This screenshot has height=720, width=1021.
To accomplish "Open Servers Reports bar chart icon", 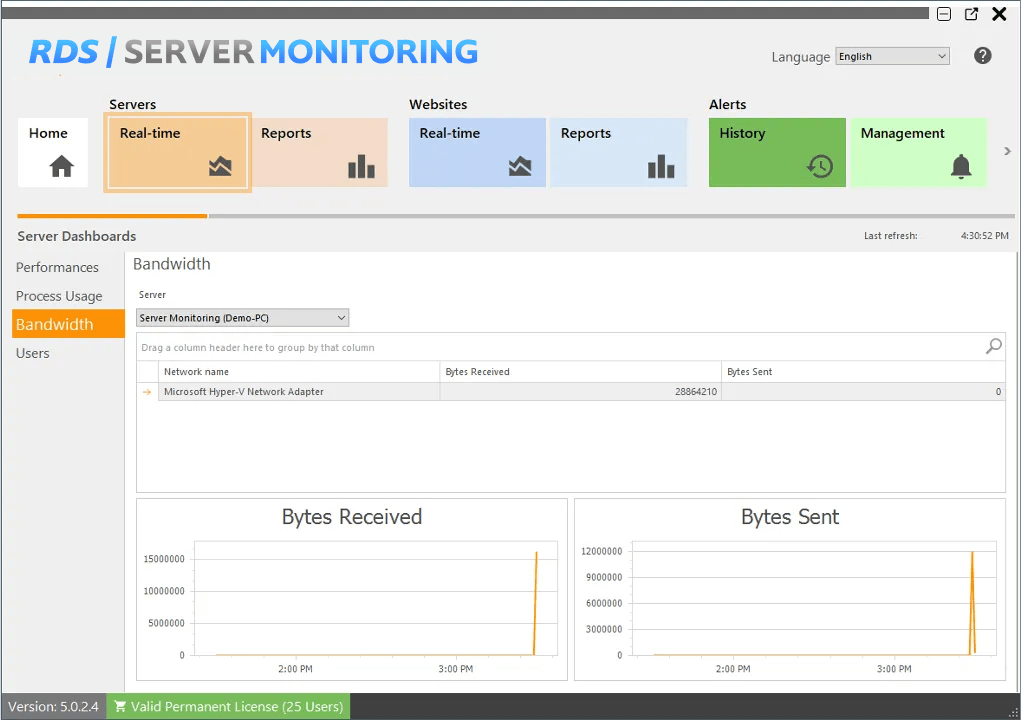I will [x=361, y=167].
